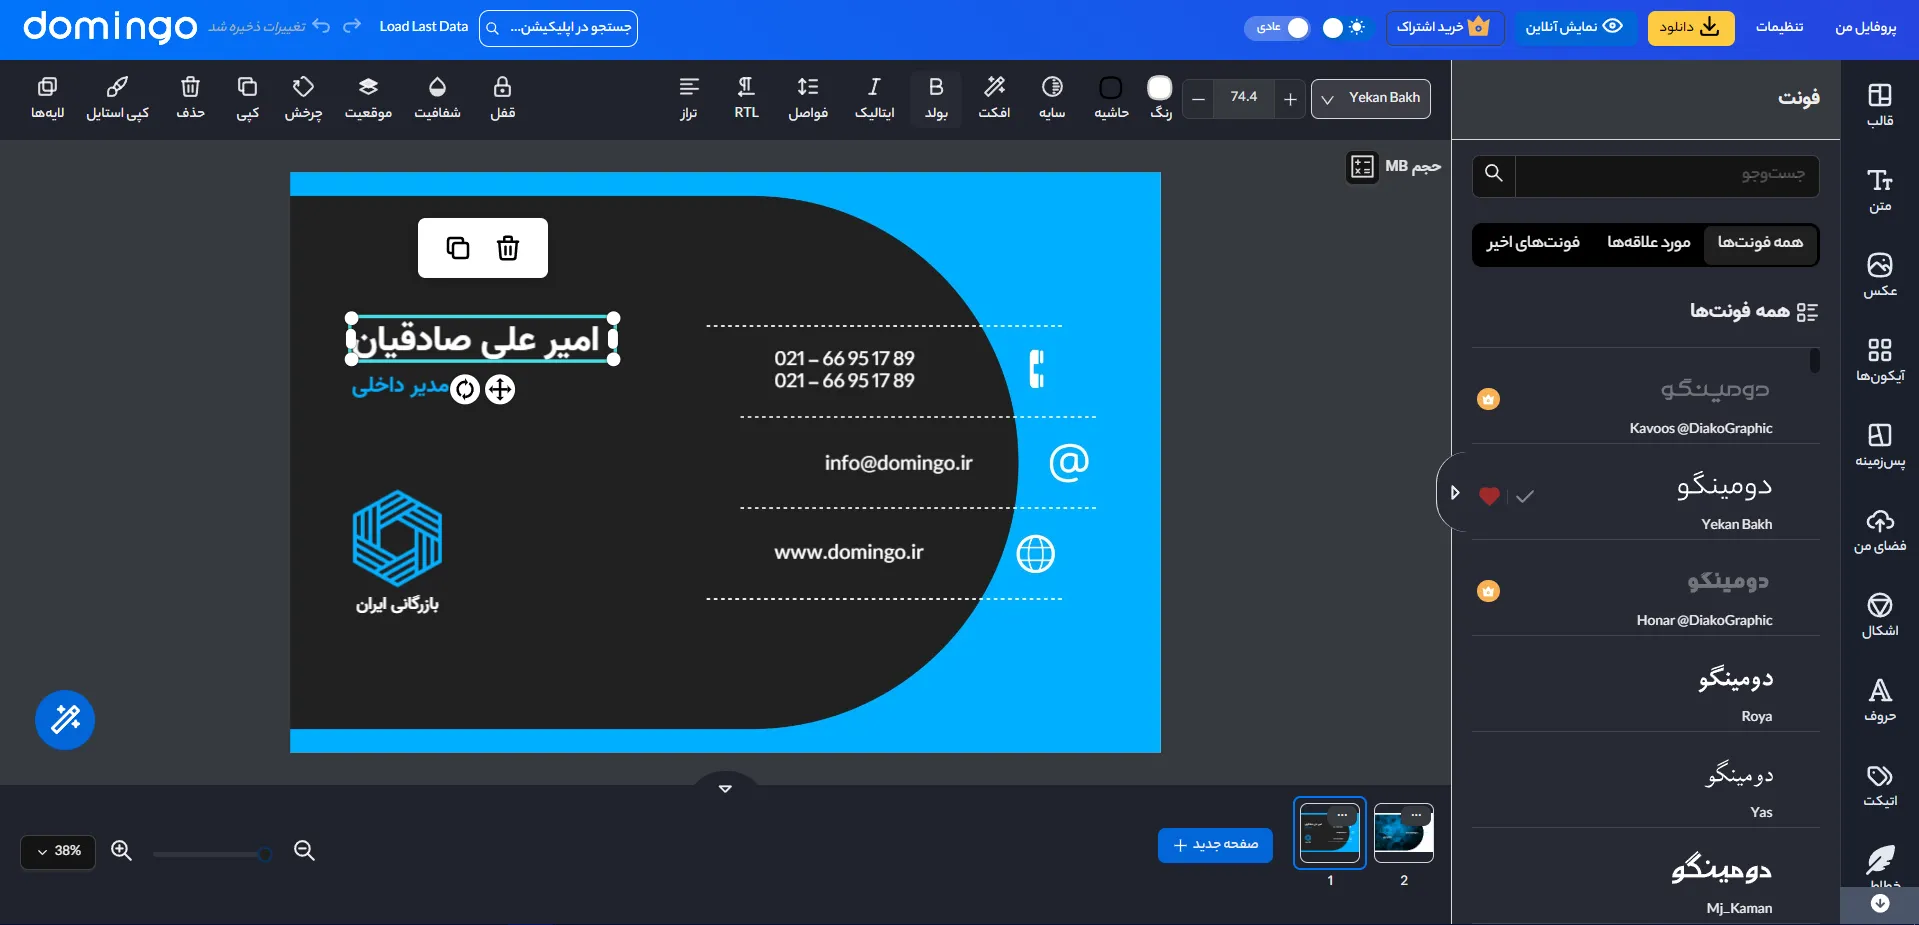Click the Lock (قفل) icon
Screen dimensions: 1919x925
point(502,87)
